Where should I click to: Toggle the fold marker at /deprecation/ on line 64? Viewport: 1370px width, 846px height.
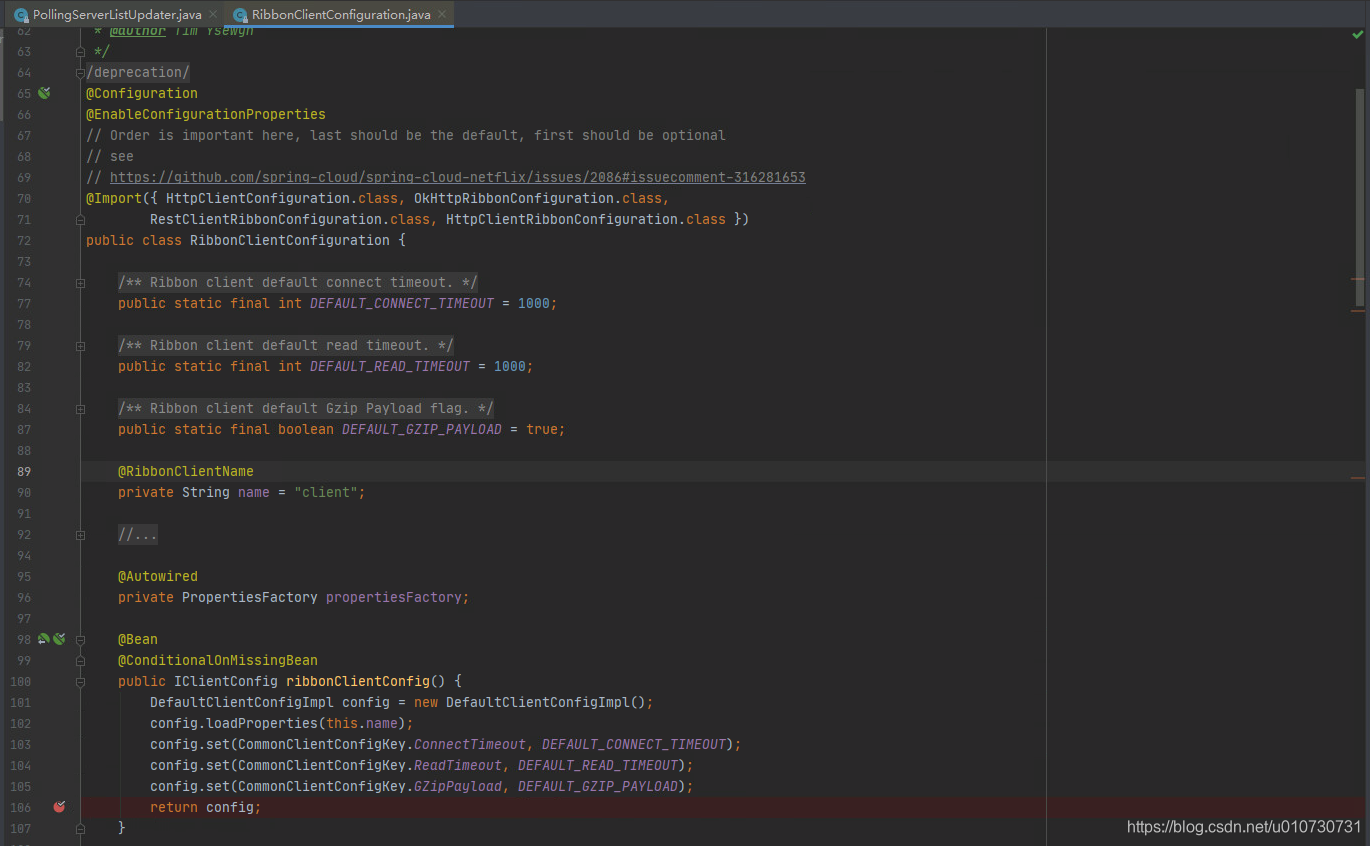click(x=80, y=72)
